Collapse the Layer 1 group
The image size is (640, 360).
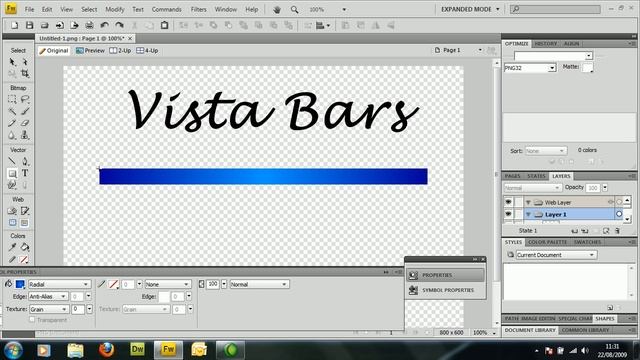point(528,214)
